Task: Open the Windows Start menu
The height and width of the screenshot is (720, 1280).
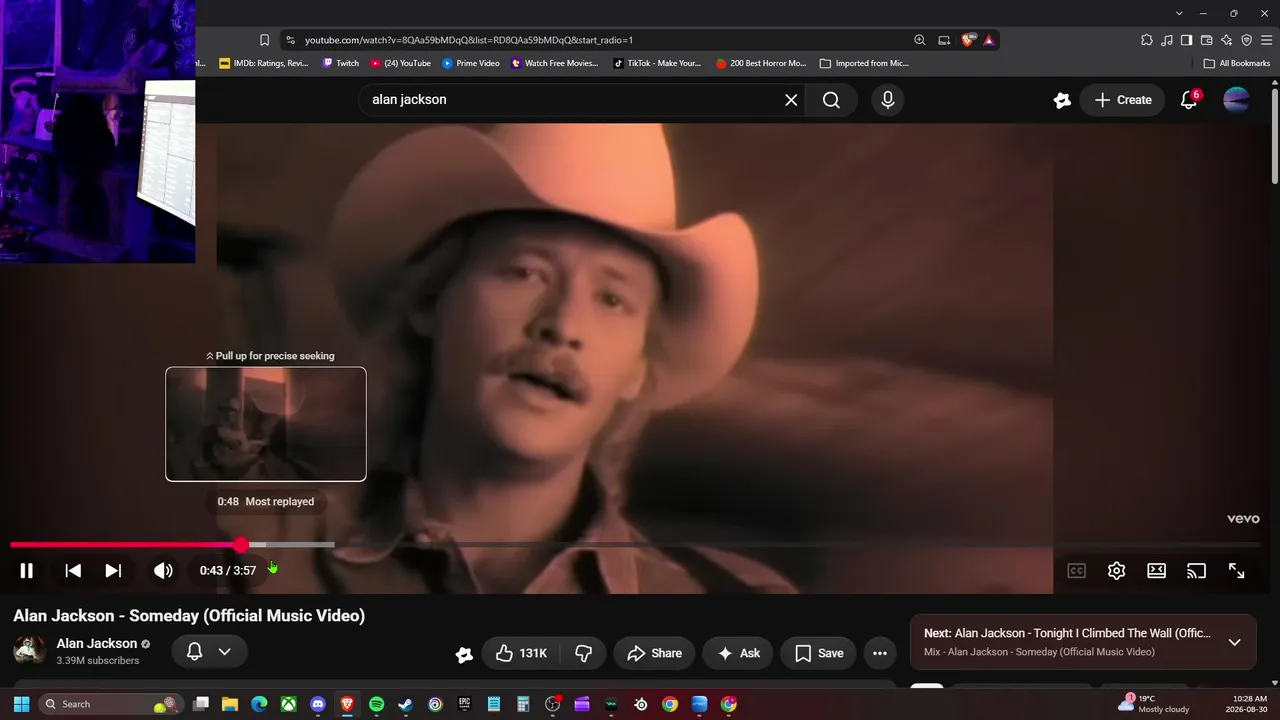Action: [x=21, y=704]
